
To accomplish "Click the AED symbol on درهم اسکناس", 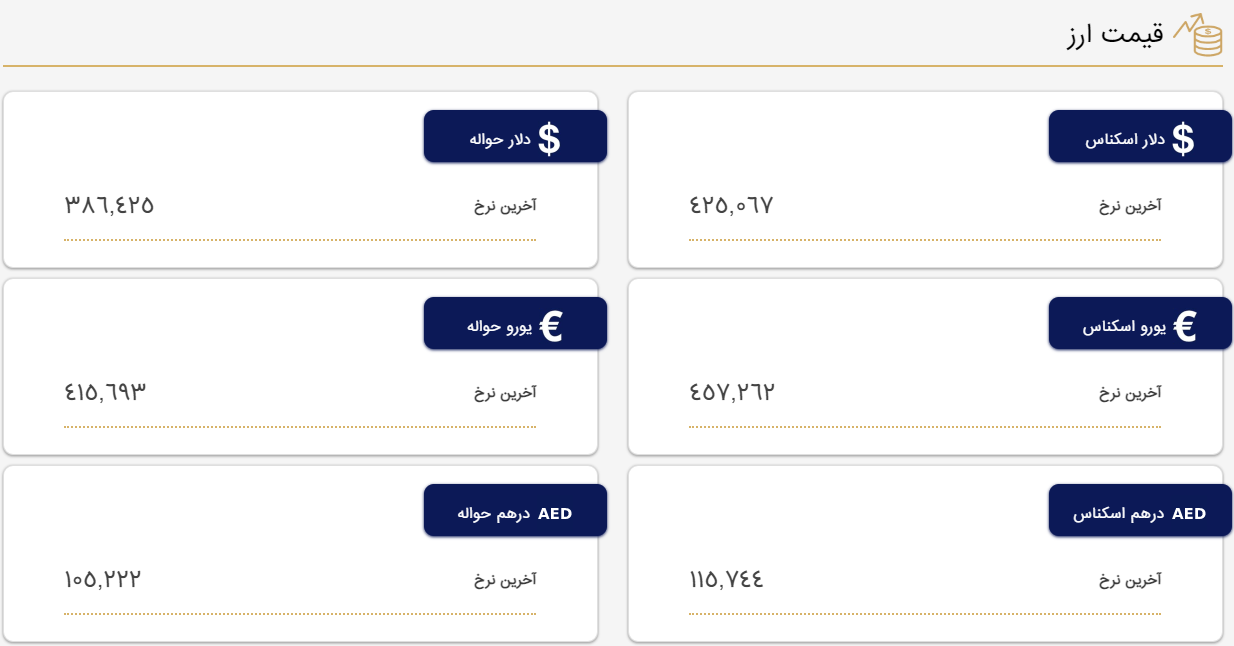I will [x=1189, y=514].
